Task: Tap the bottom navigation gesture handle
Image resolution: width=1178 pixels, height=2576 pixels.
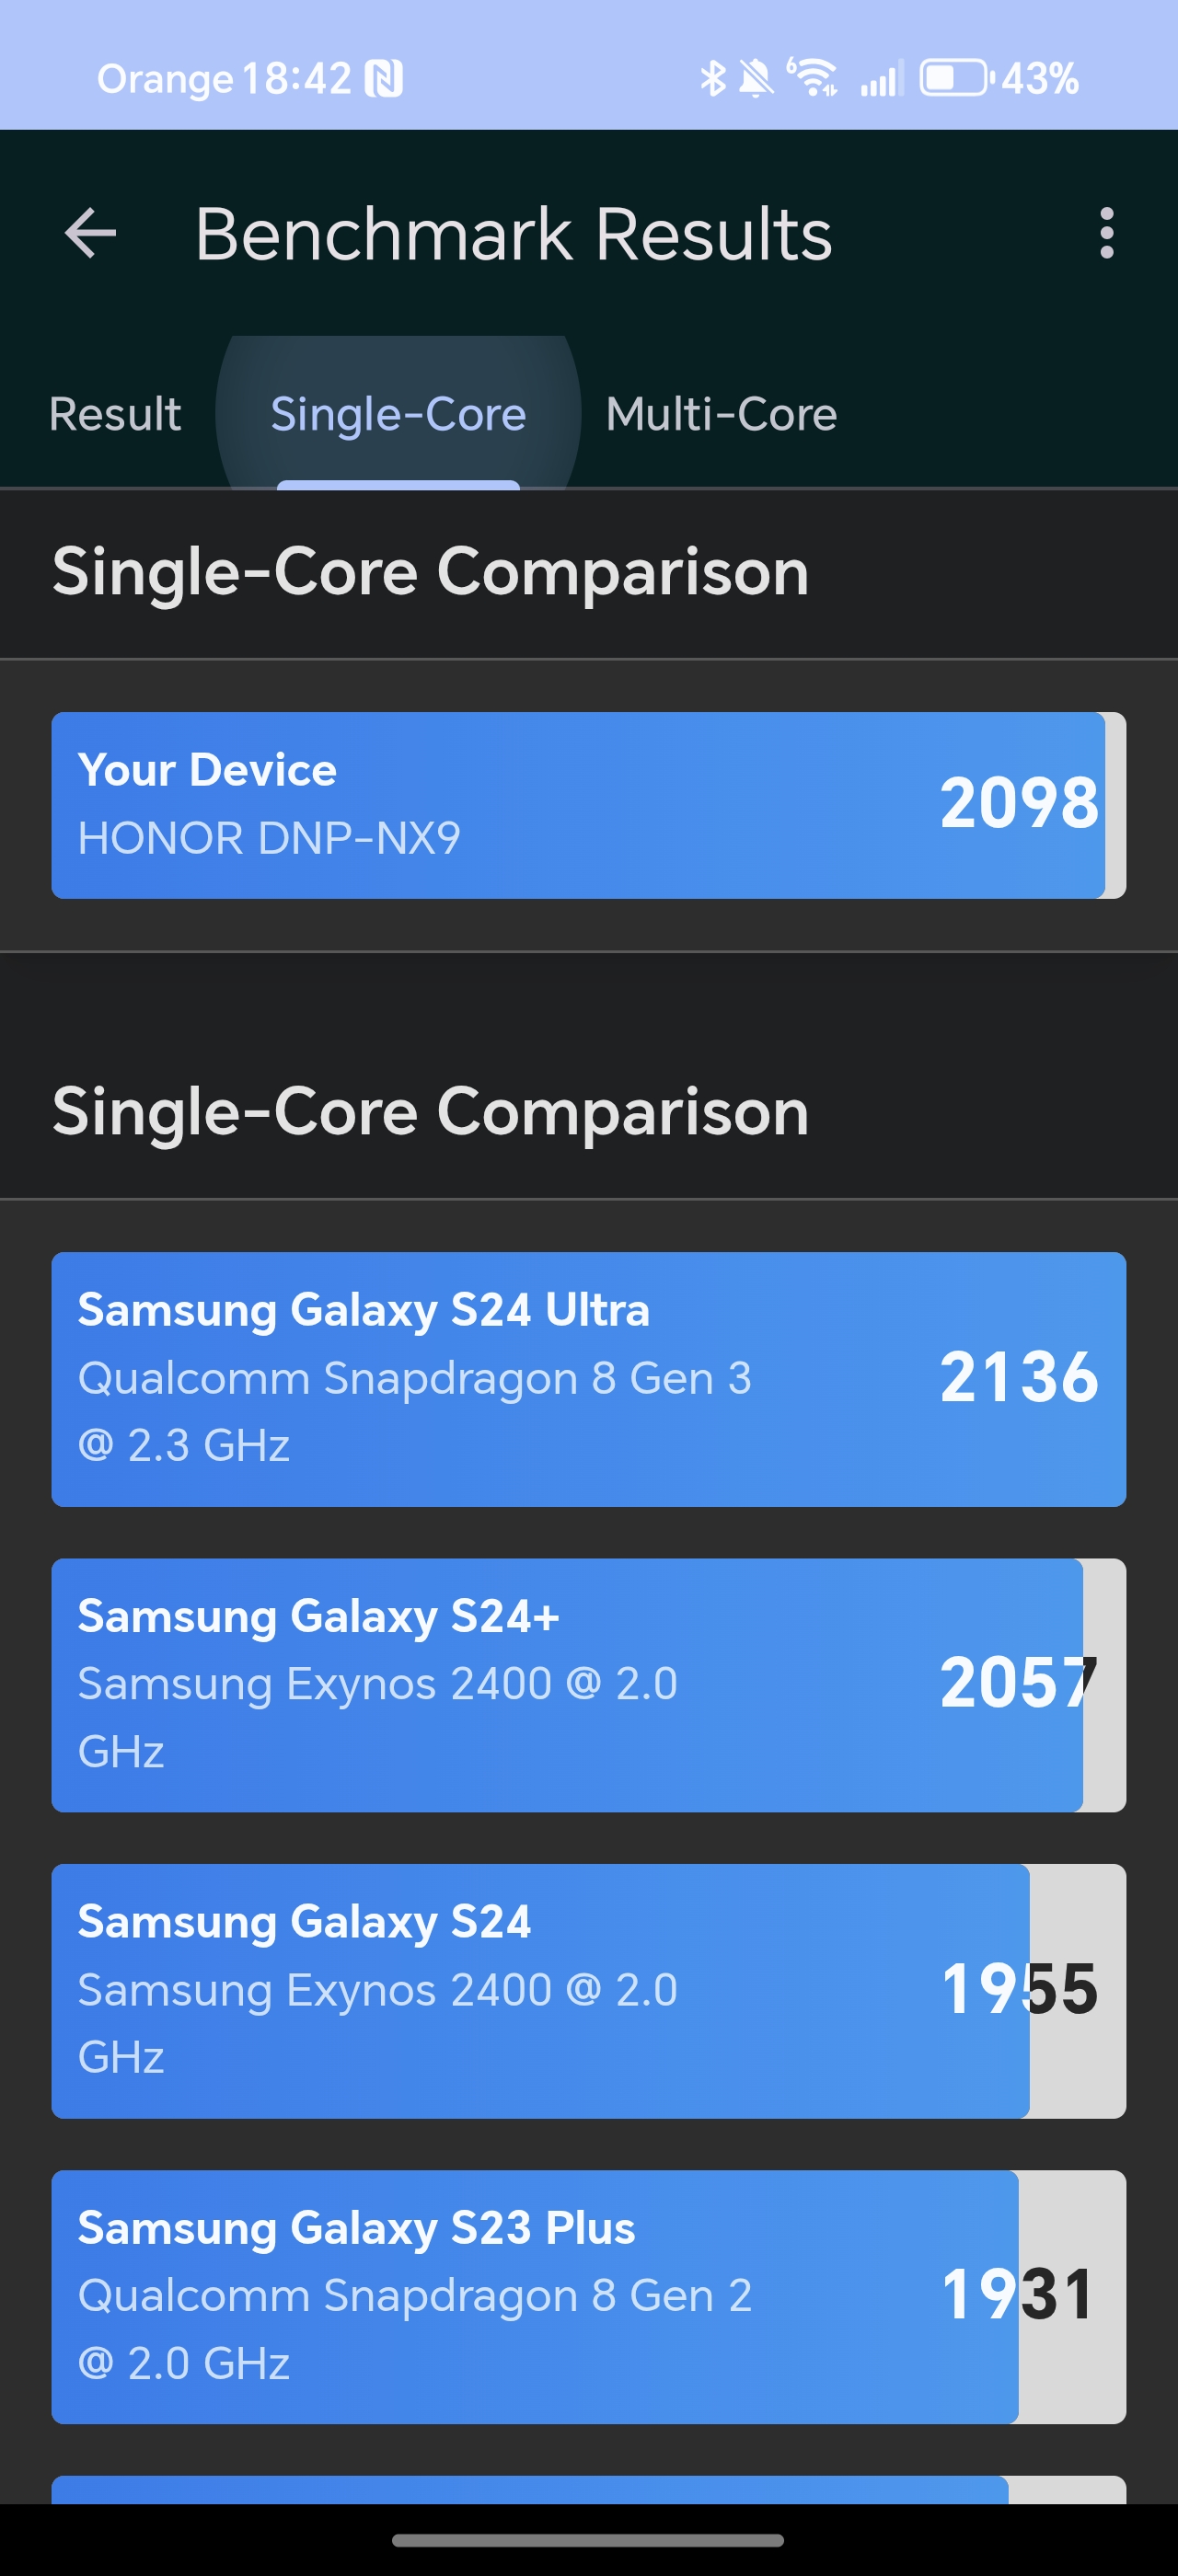Action: 588,2539
